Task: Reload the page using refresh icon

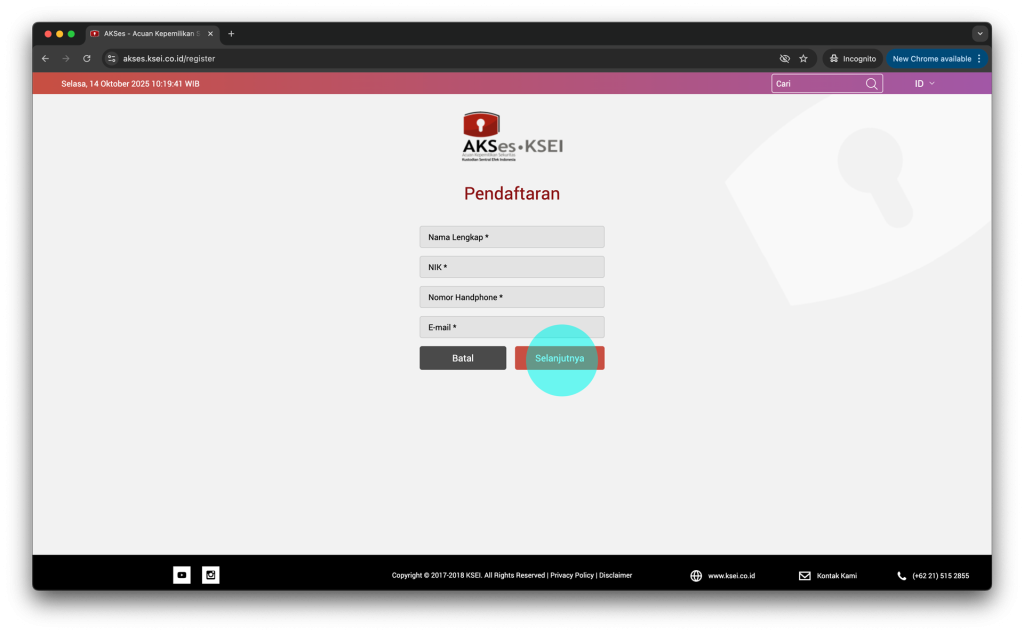Action: 87,59
